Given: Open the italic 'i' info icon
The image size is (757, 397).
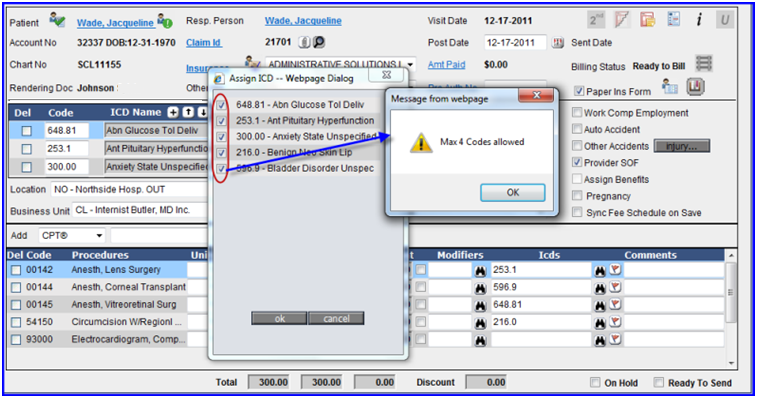Looking at the screenshot, I should pyautogui.click(x=699, y=20).
